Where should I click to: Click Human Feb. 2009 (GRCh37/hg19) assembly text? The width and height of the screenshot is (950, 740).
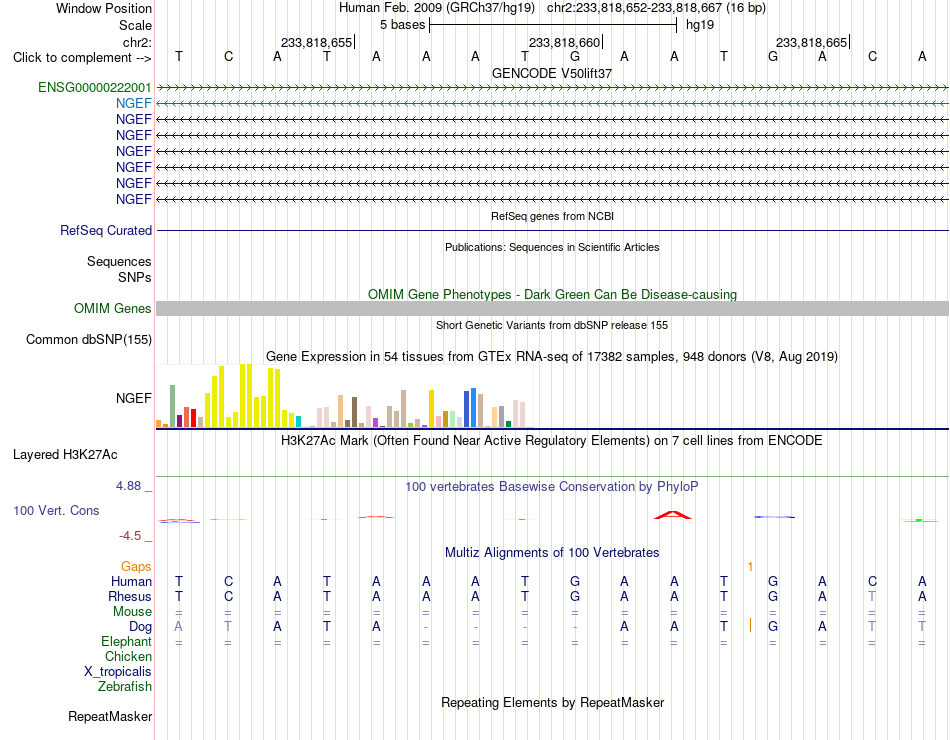(437, 8)
